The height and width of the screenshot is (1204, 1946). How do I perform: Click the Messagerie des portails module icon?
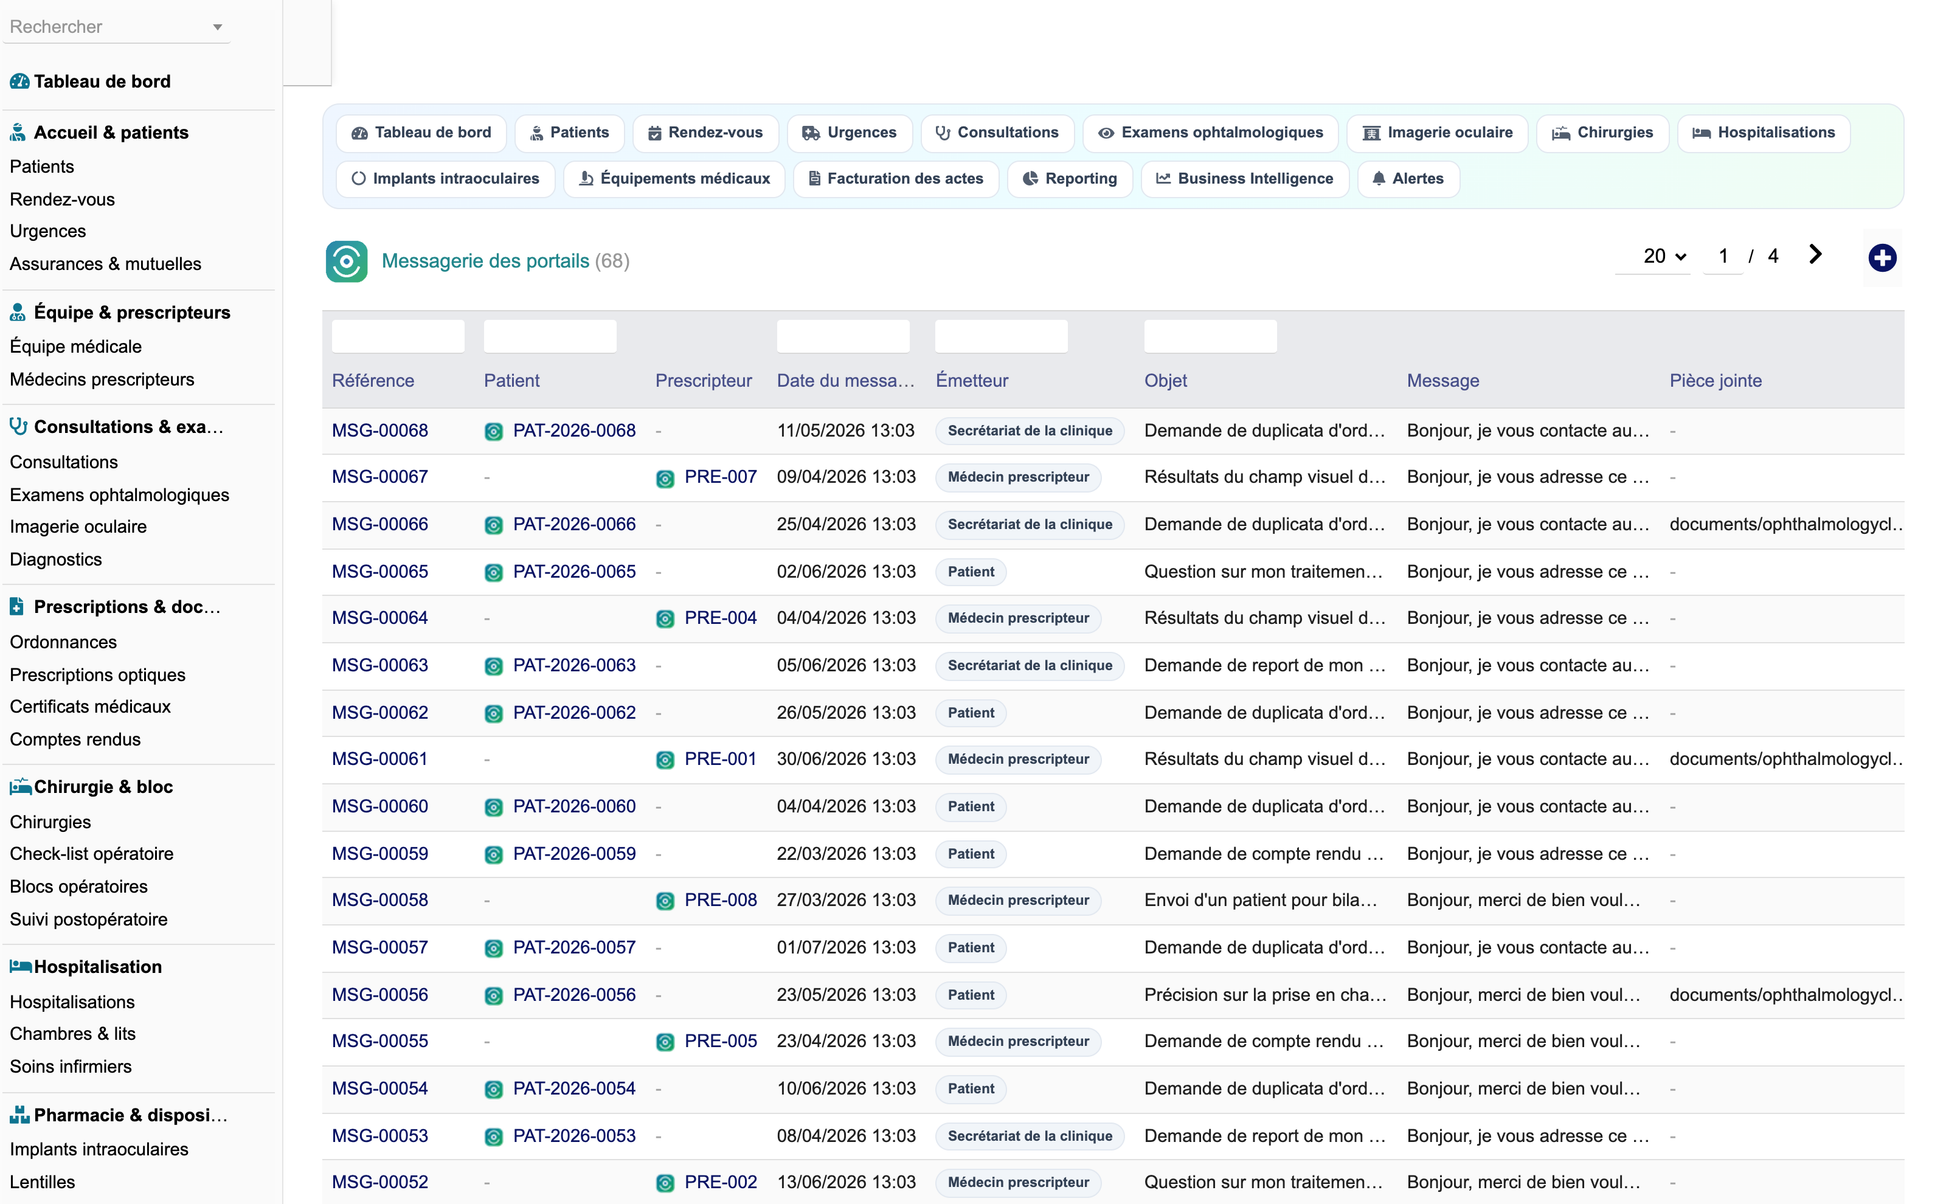tap(346, 261)
